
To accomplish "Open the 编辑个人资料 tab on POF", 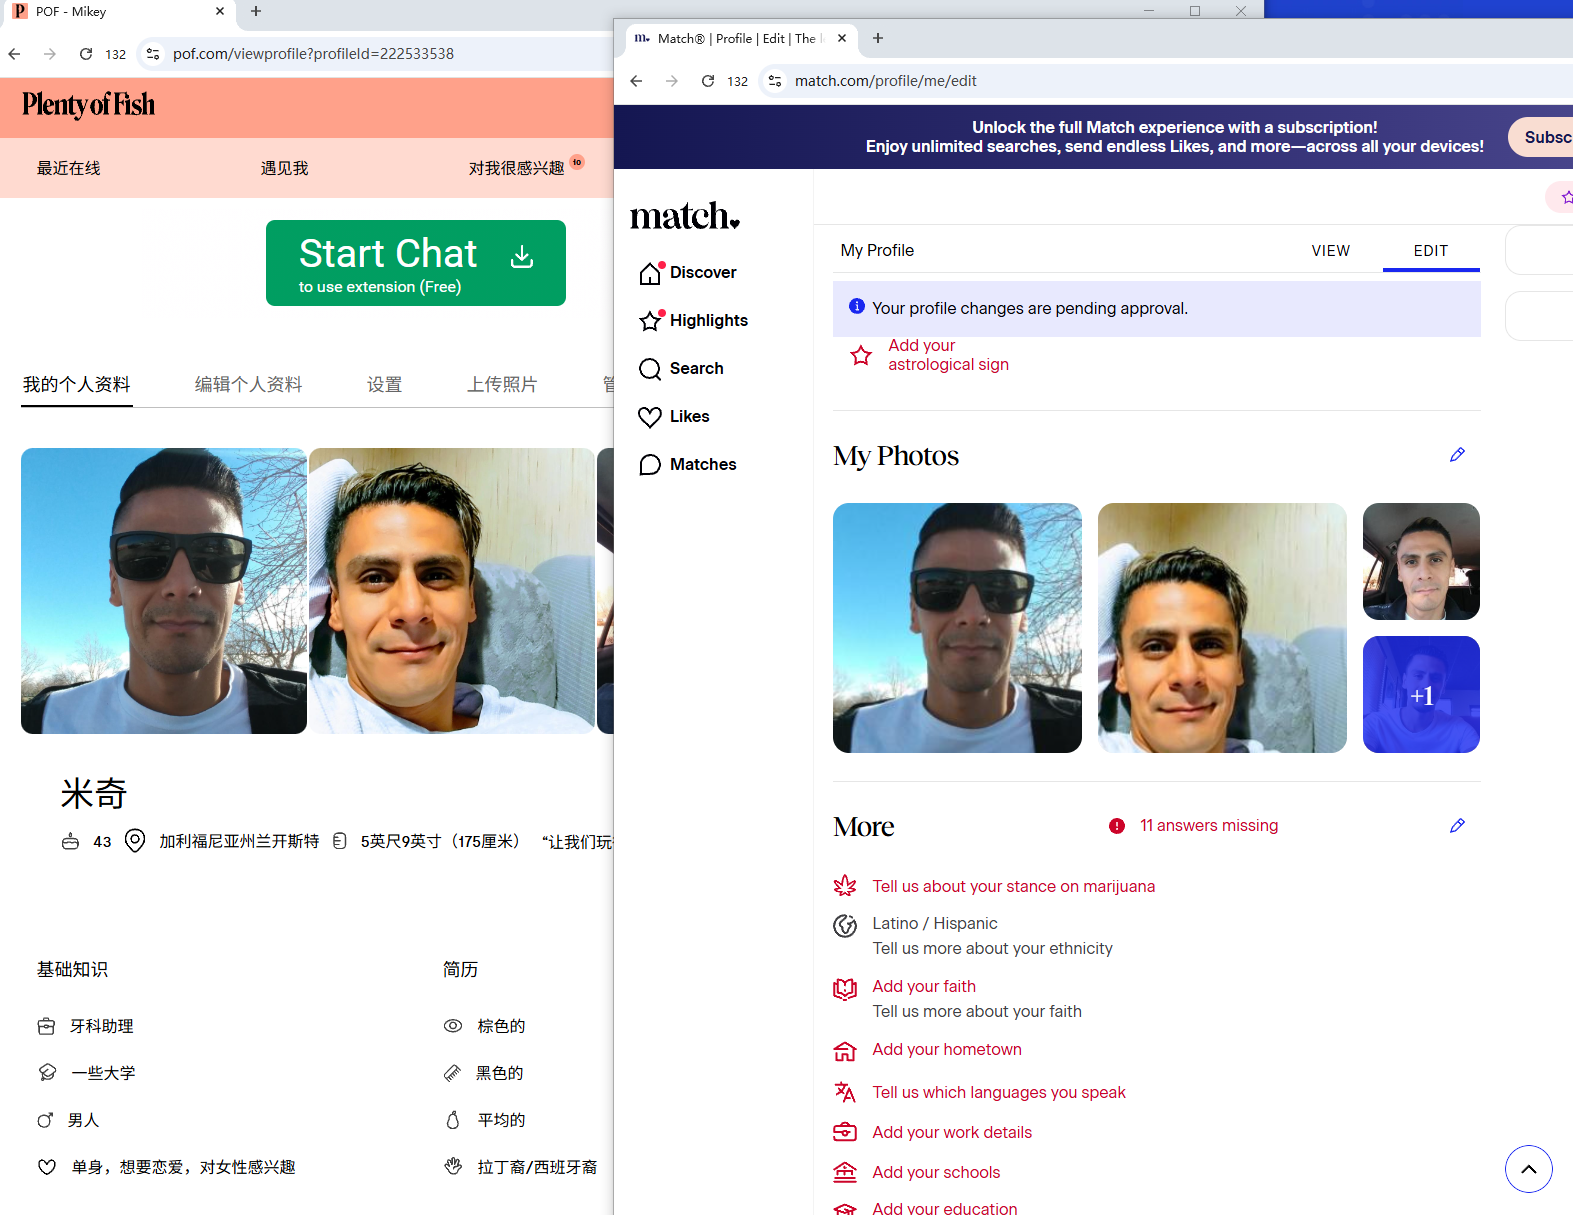I will pyautogui.click(x=248, y=385).
